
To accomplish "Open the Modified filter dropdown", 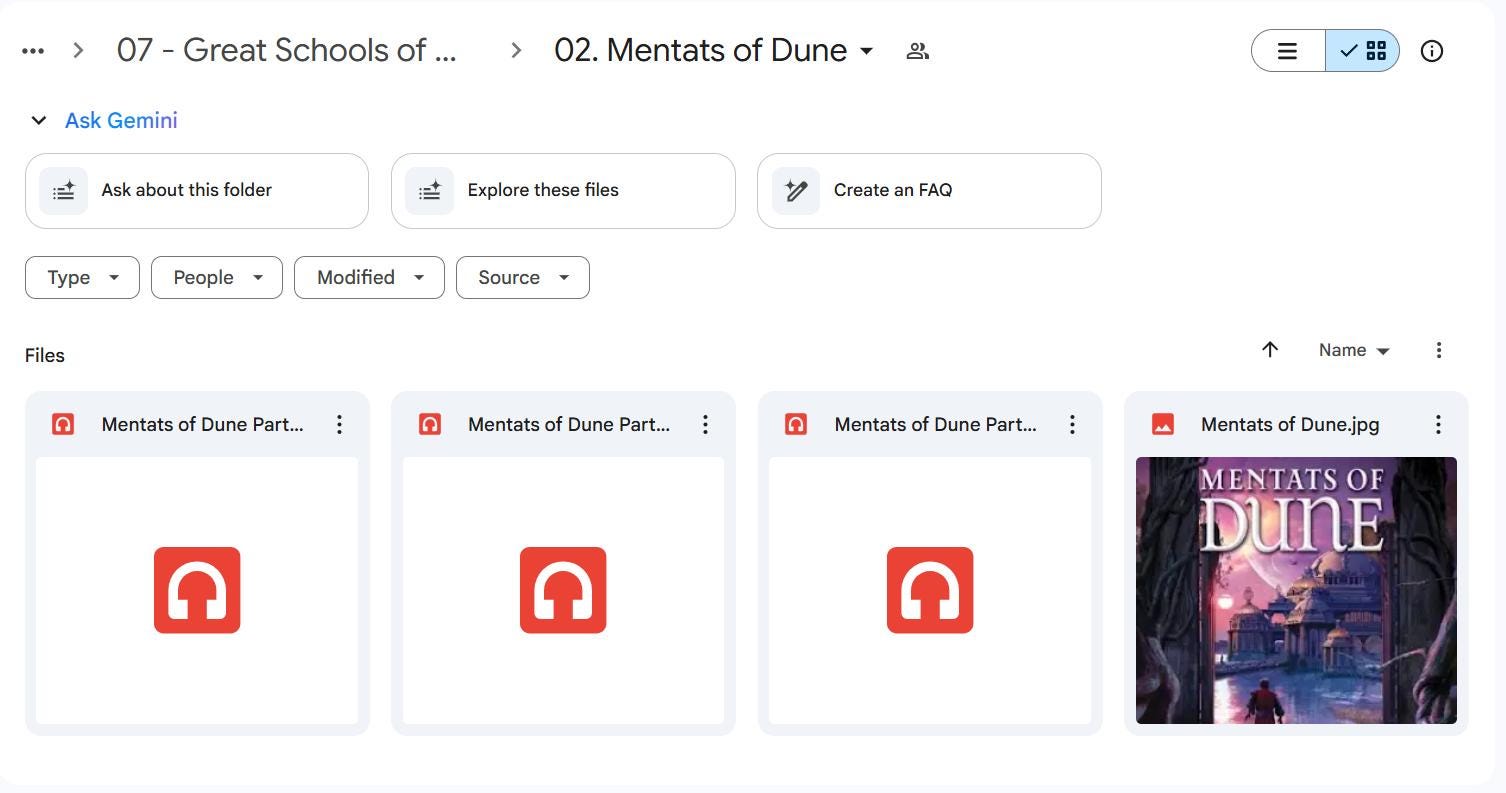I will point(369,278).
